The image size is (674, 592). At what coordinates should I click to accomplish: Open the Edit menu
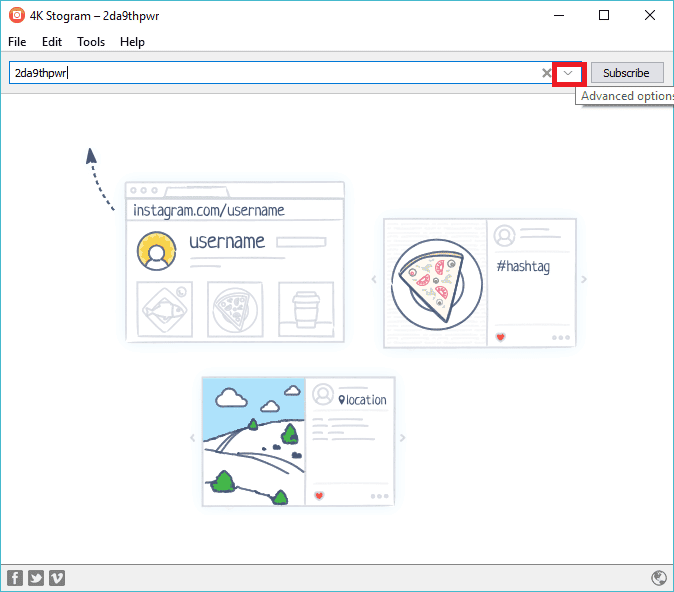click(52, 42)
